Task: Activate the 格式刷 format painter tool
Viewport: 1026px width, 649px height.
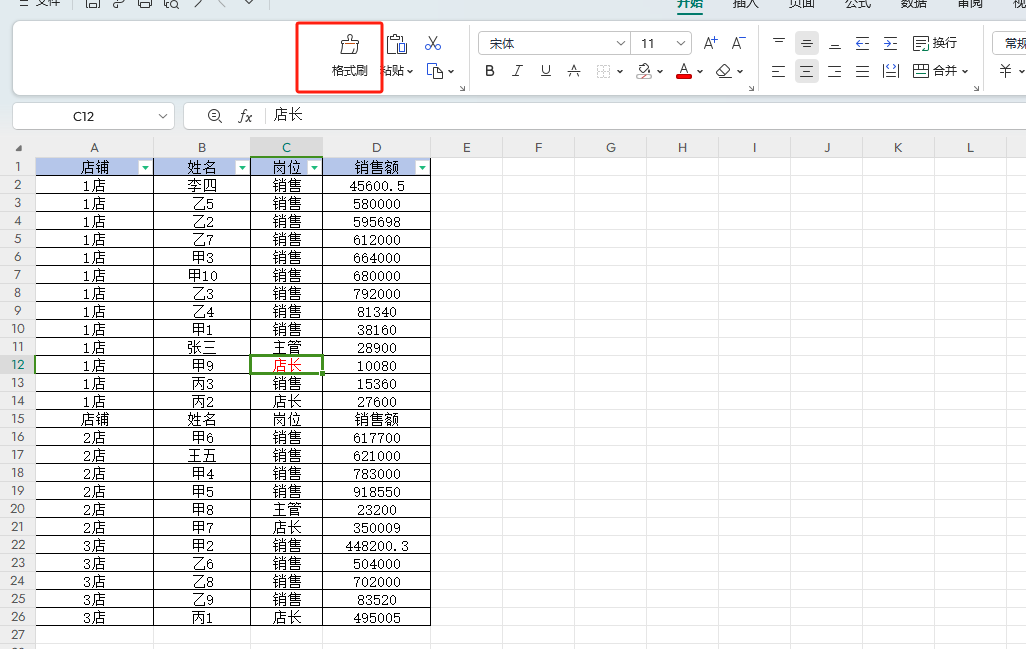Action: (349, 56)
